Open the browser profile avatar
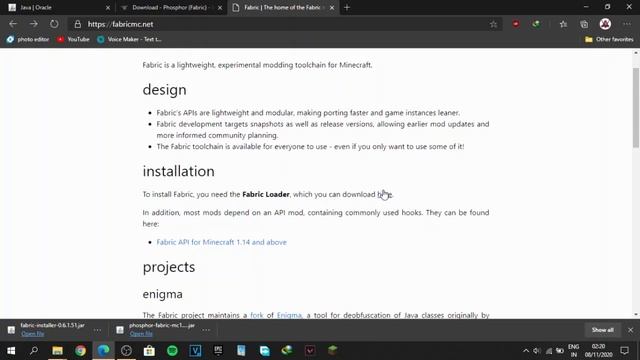640x360 pixels. point(605,24)
